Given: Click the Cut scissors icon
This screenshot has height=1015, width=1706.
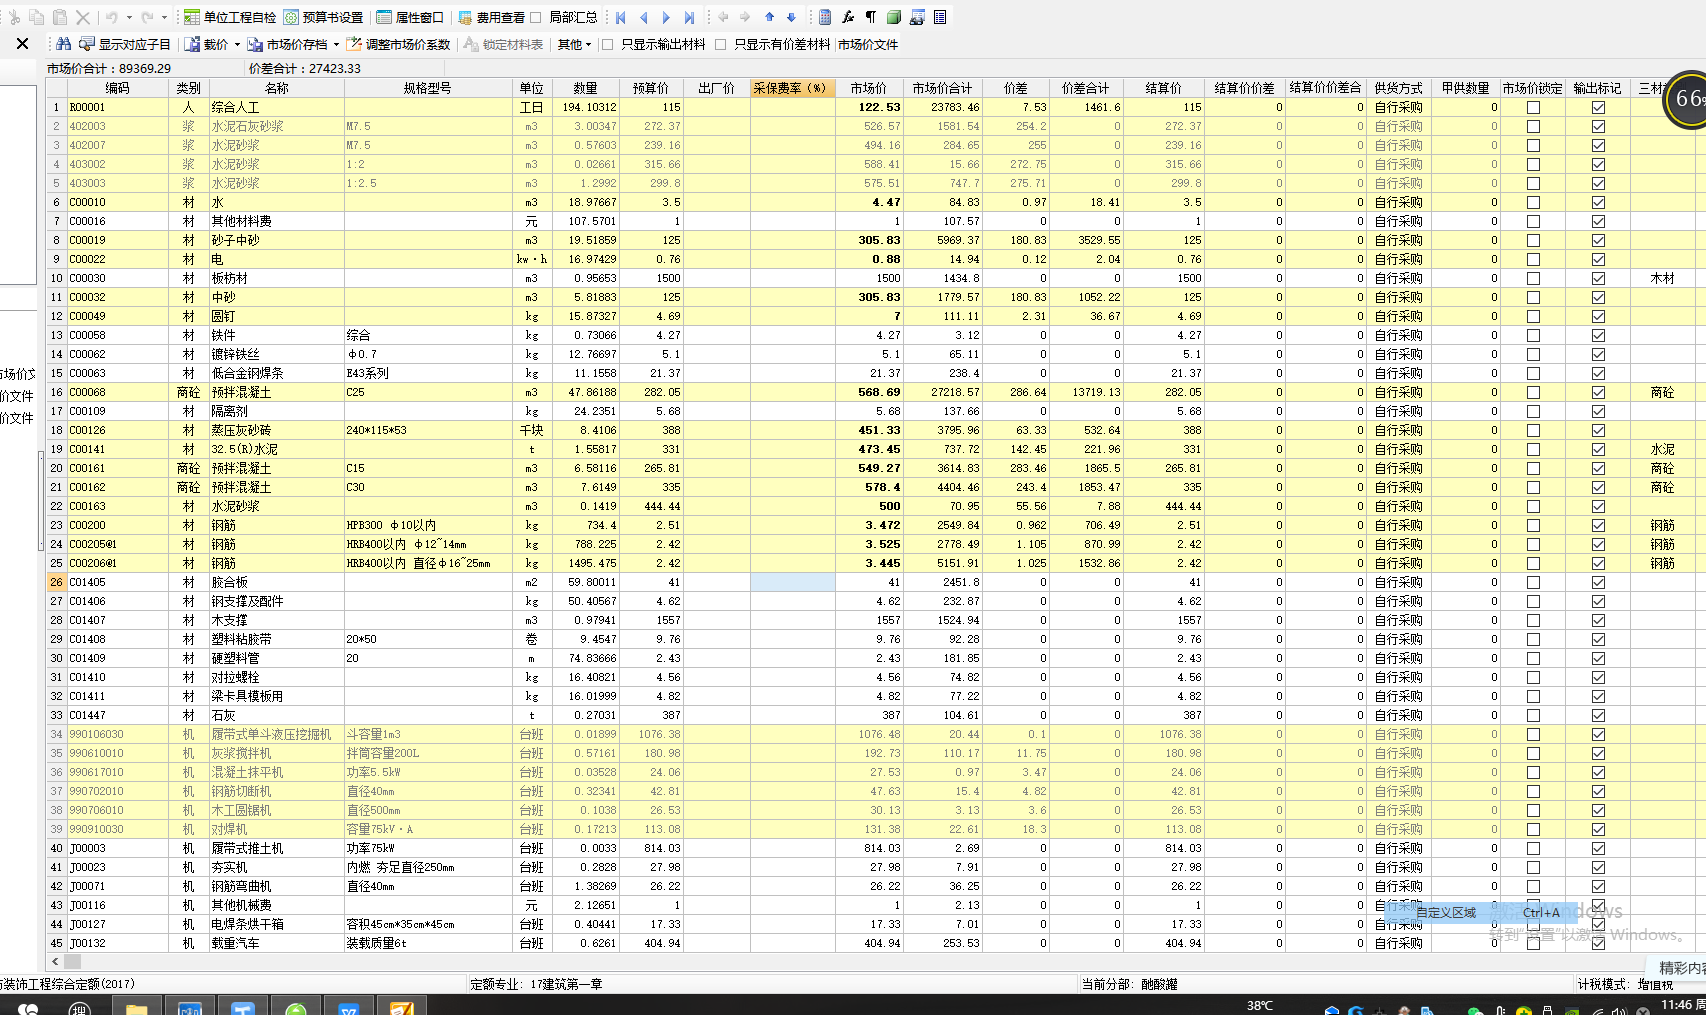Looking at the screenshot, I should (x=13, y=17).
